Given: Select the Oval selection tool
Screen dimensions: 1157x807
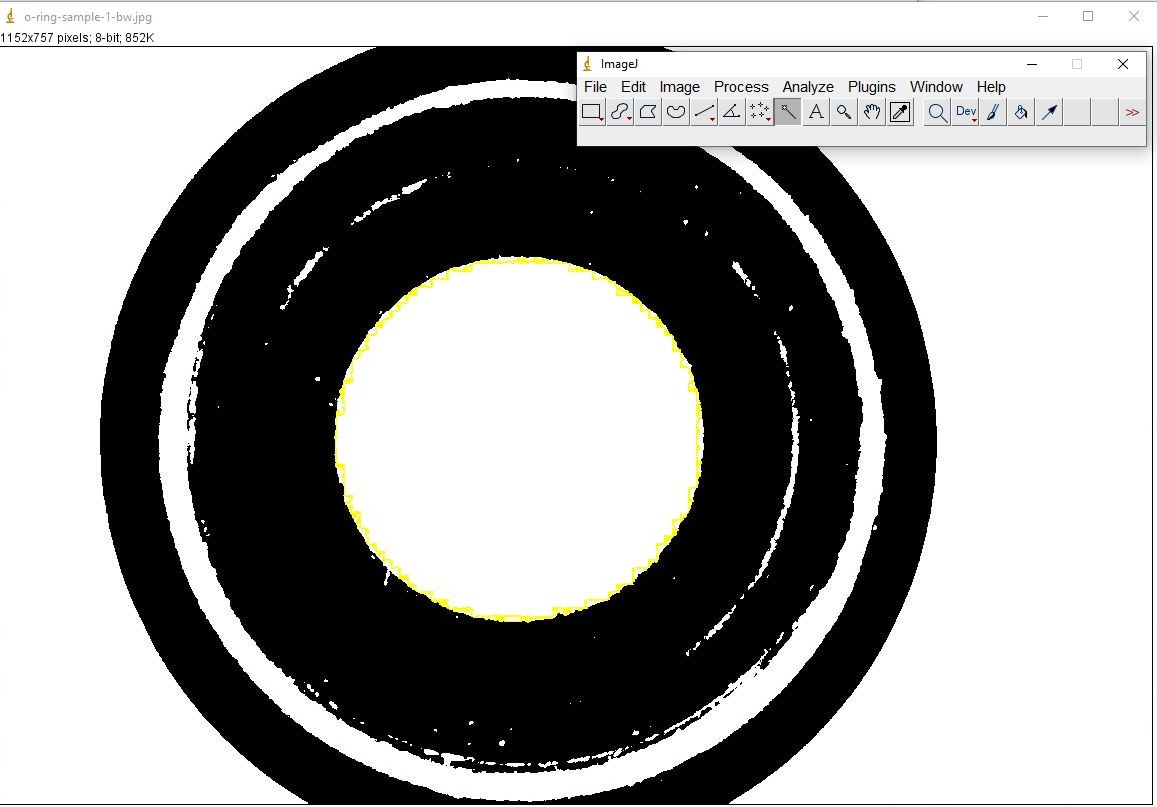Looking at the screenshot, I should [x=620, y=112].
